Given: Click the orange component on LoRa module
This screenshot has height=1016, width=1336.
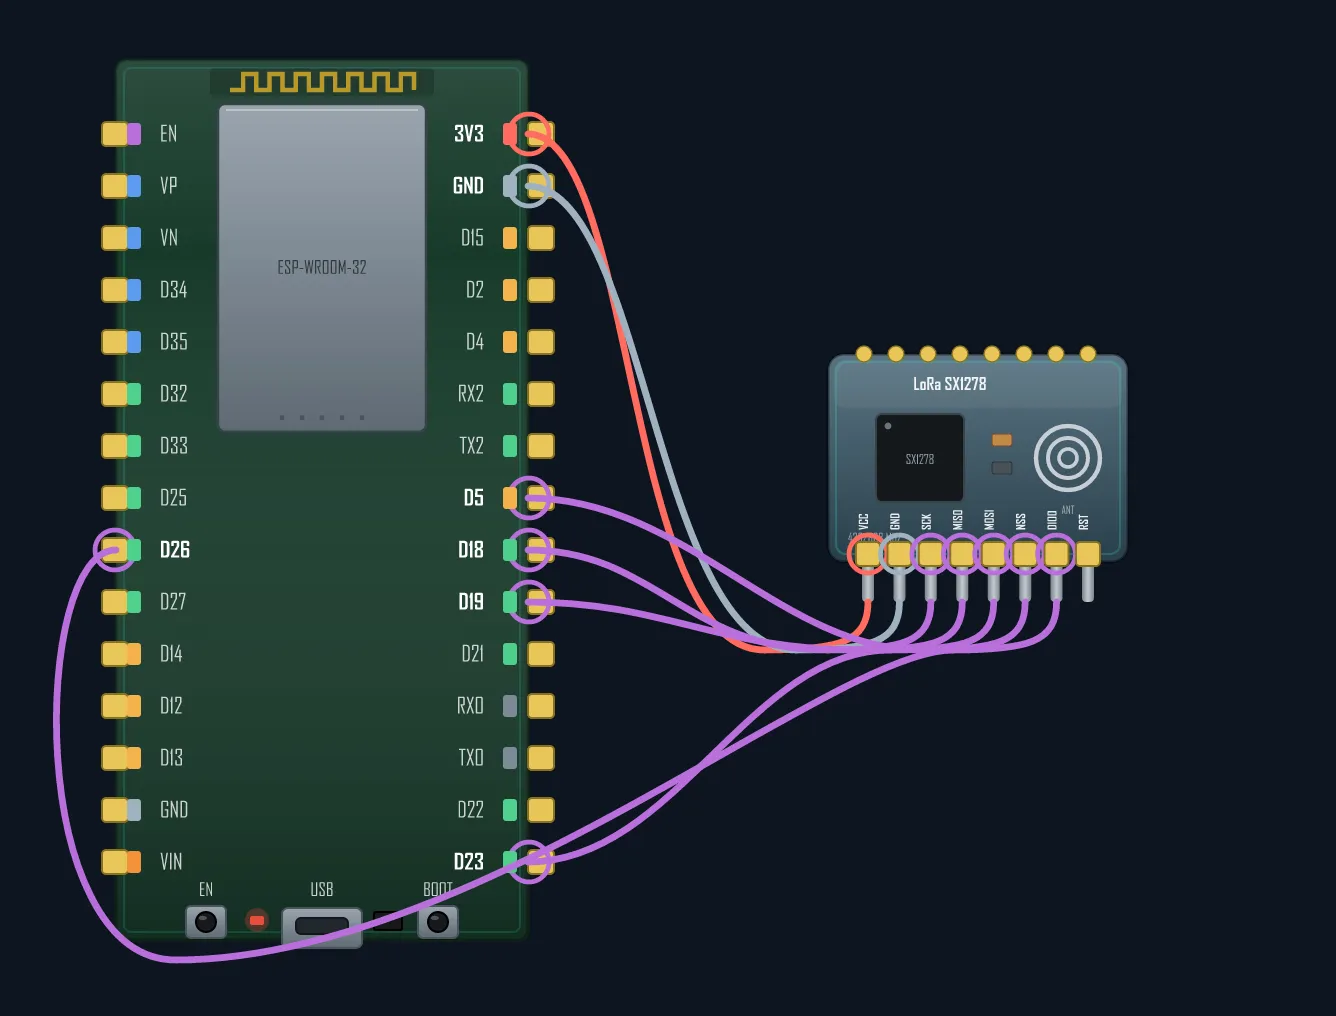Looking at the screenshot, I should [1002, 440].
